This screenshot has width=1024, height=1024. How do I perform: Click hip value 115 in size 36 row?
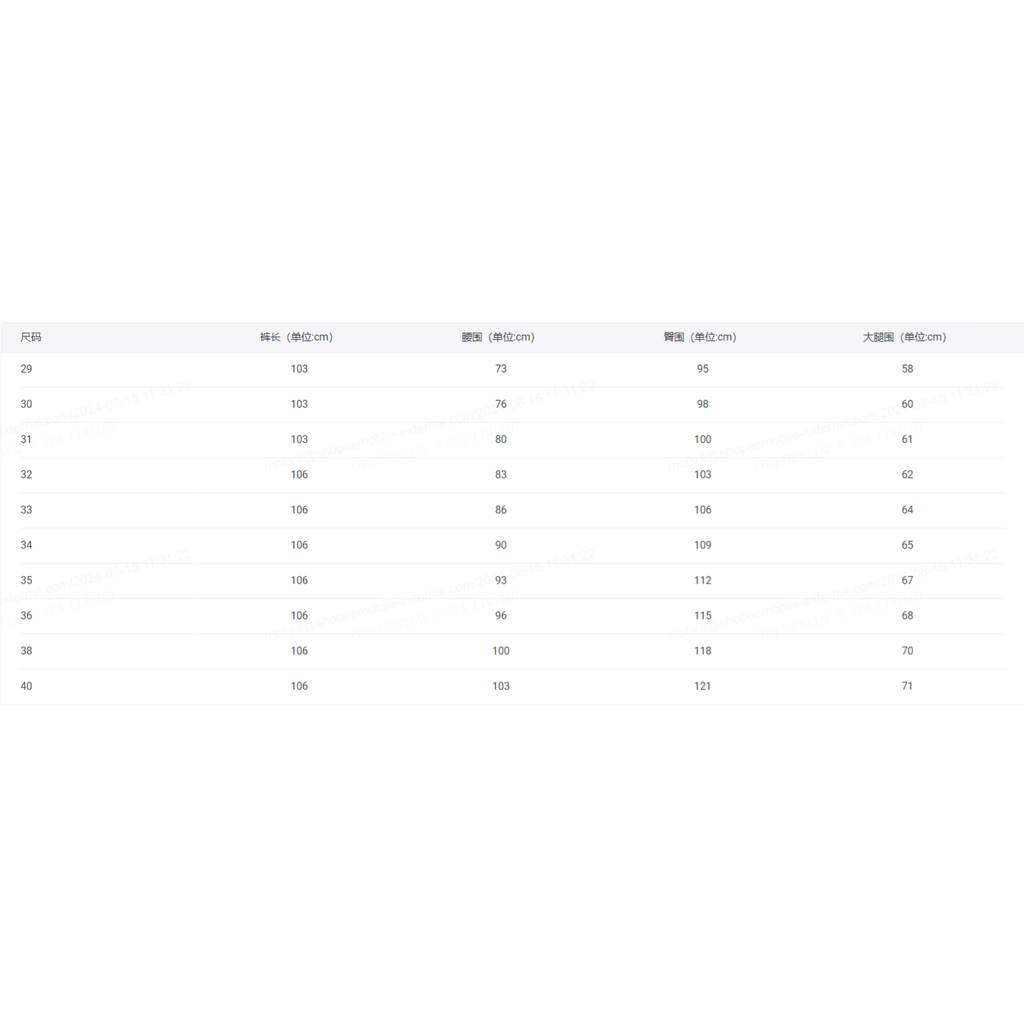point(703,616)
